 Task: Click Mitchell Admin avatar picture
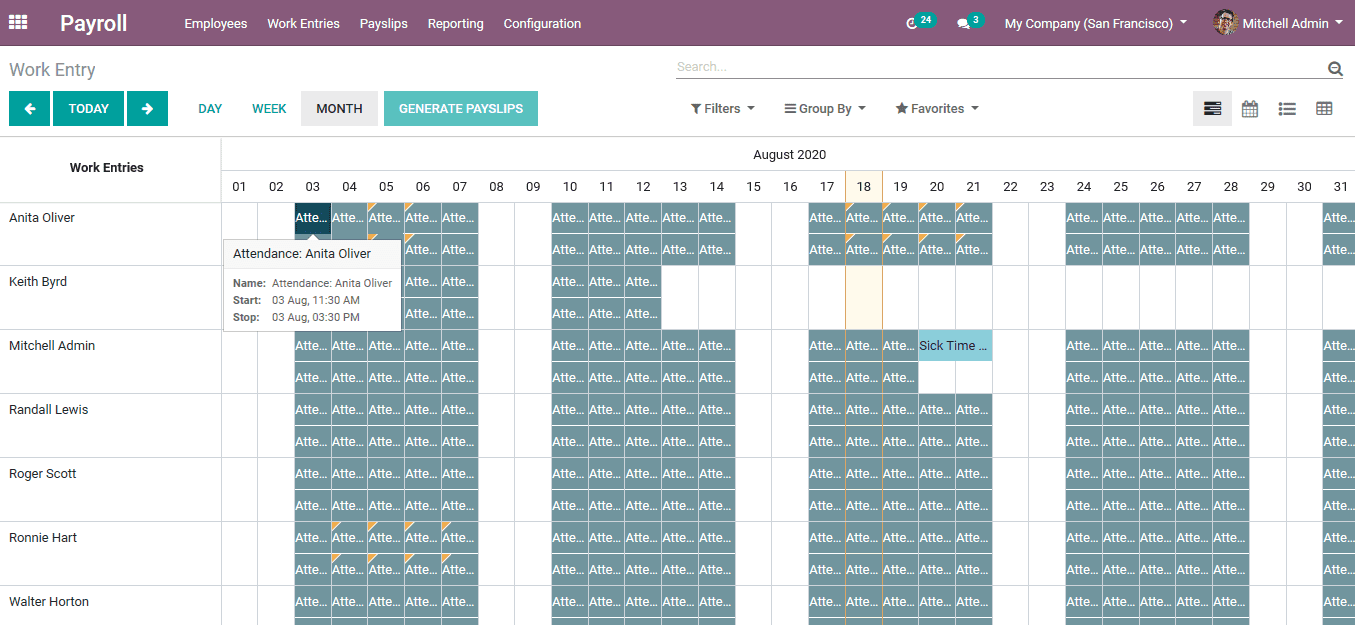(x=1225, y=23)
